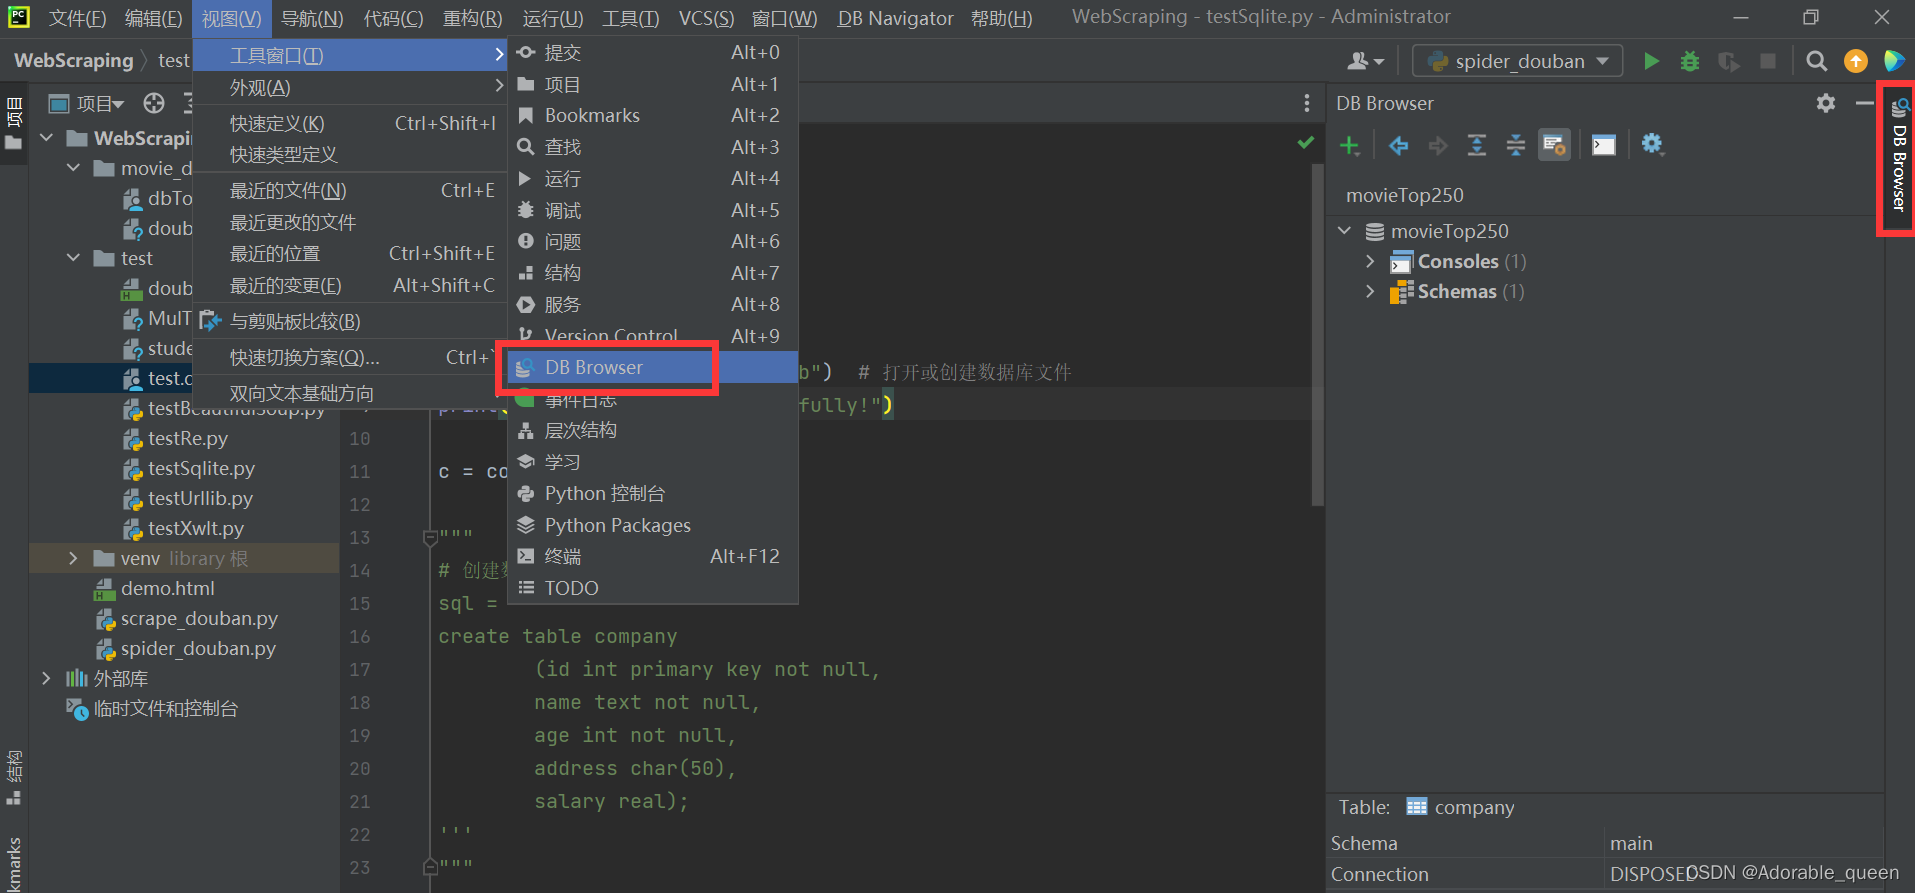Image resolution: width=1915 pixels, height=893 pixels.
Task: Open the View menu
Action: (x=231, y=18)
